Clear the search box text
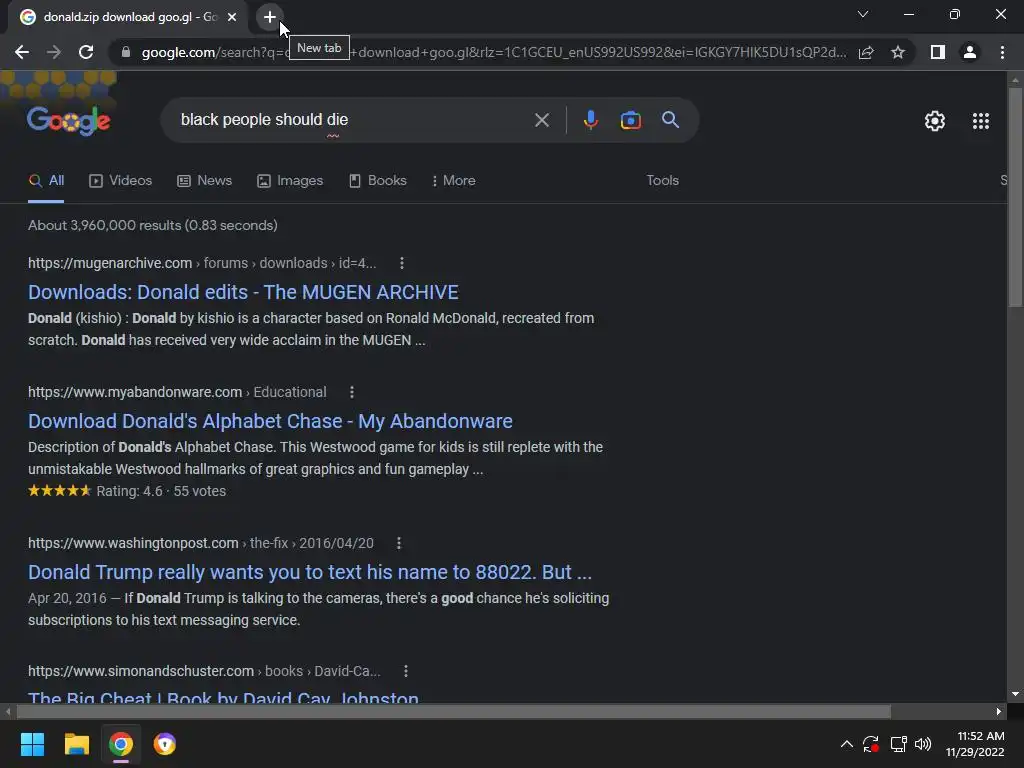 click(541, 120)
